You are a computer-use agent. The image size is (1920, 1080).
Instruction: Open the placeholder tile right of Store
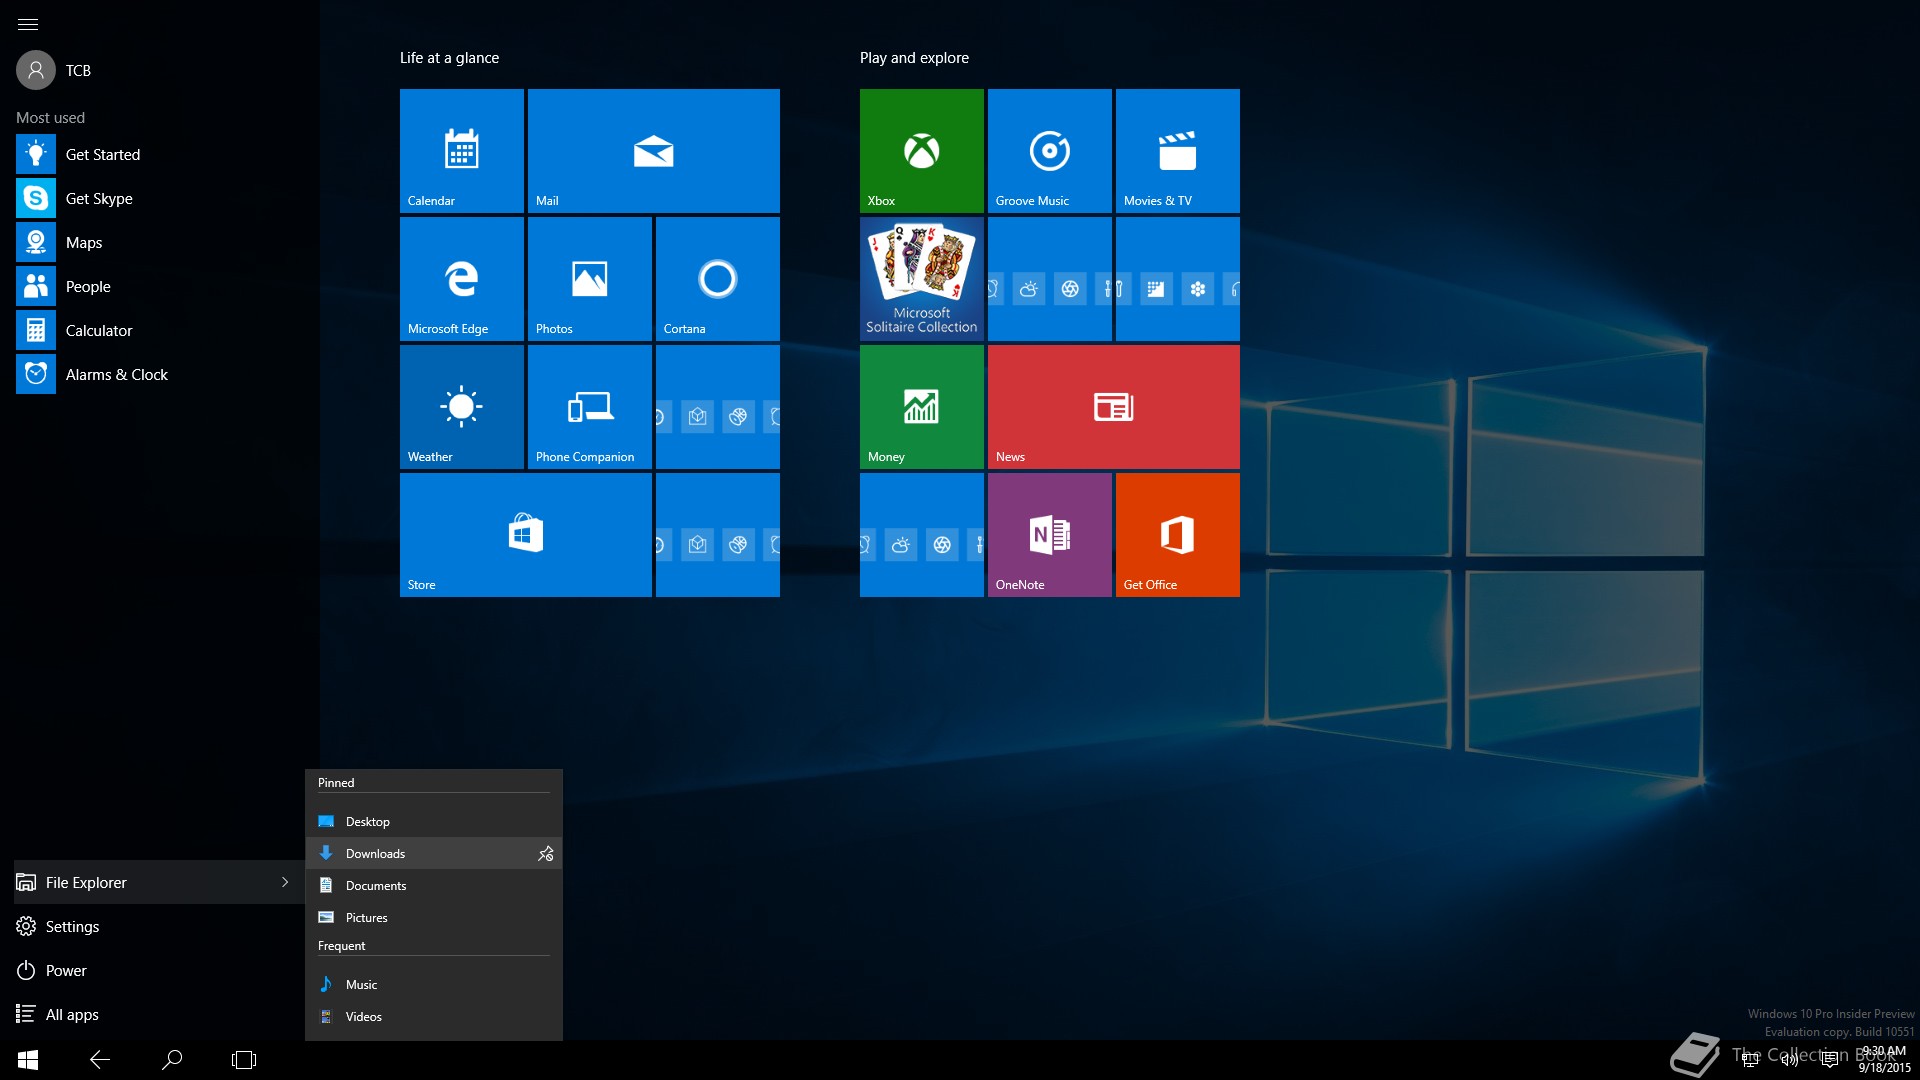[718, 535]
